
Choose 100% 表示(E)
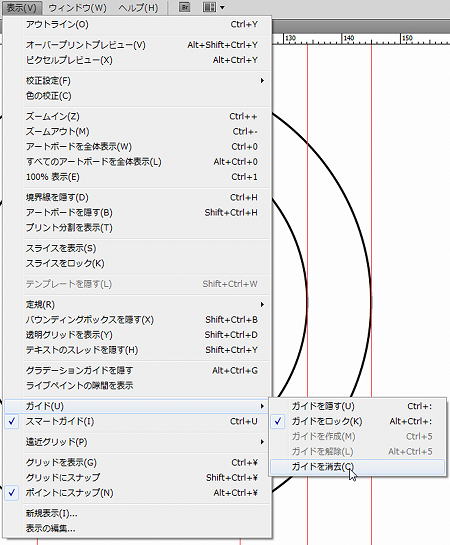click(x=138, y=177)
